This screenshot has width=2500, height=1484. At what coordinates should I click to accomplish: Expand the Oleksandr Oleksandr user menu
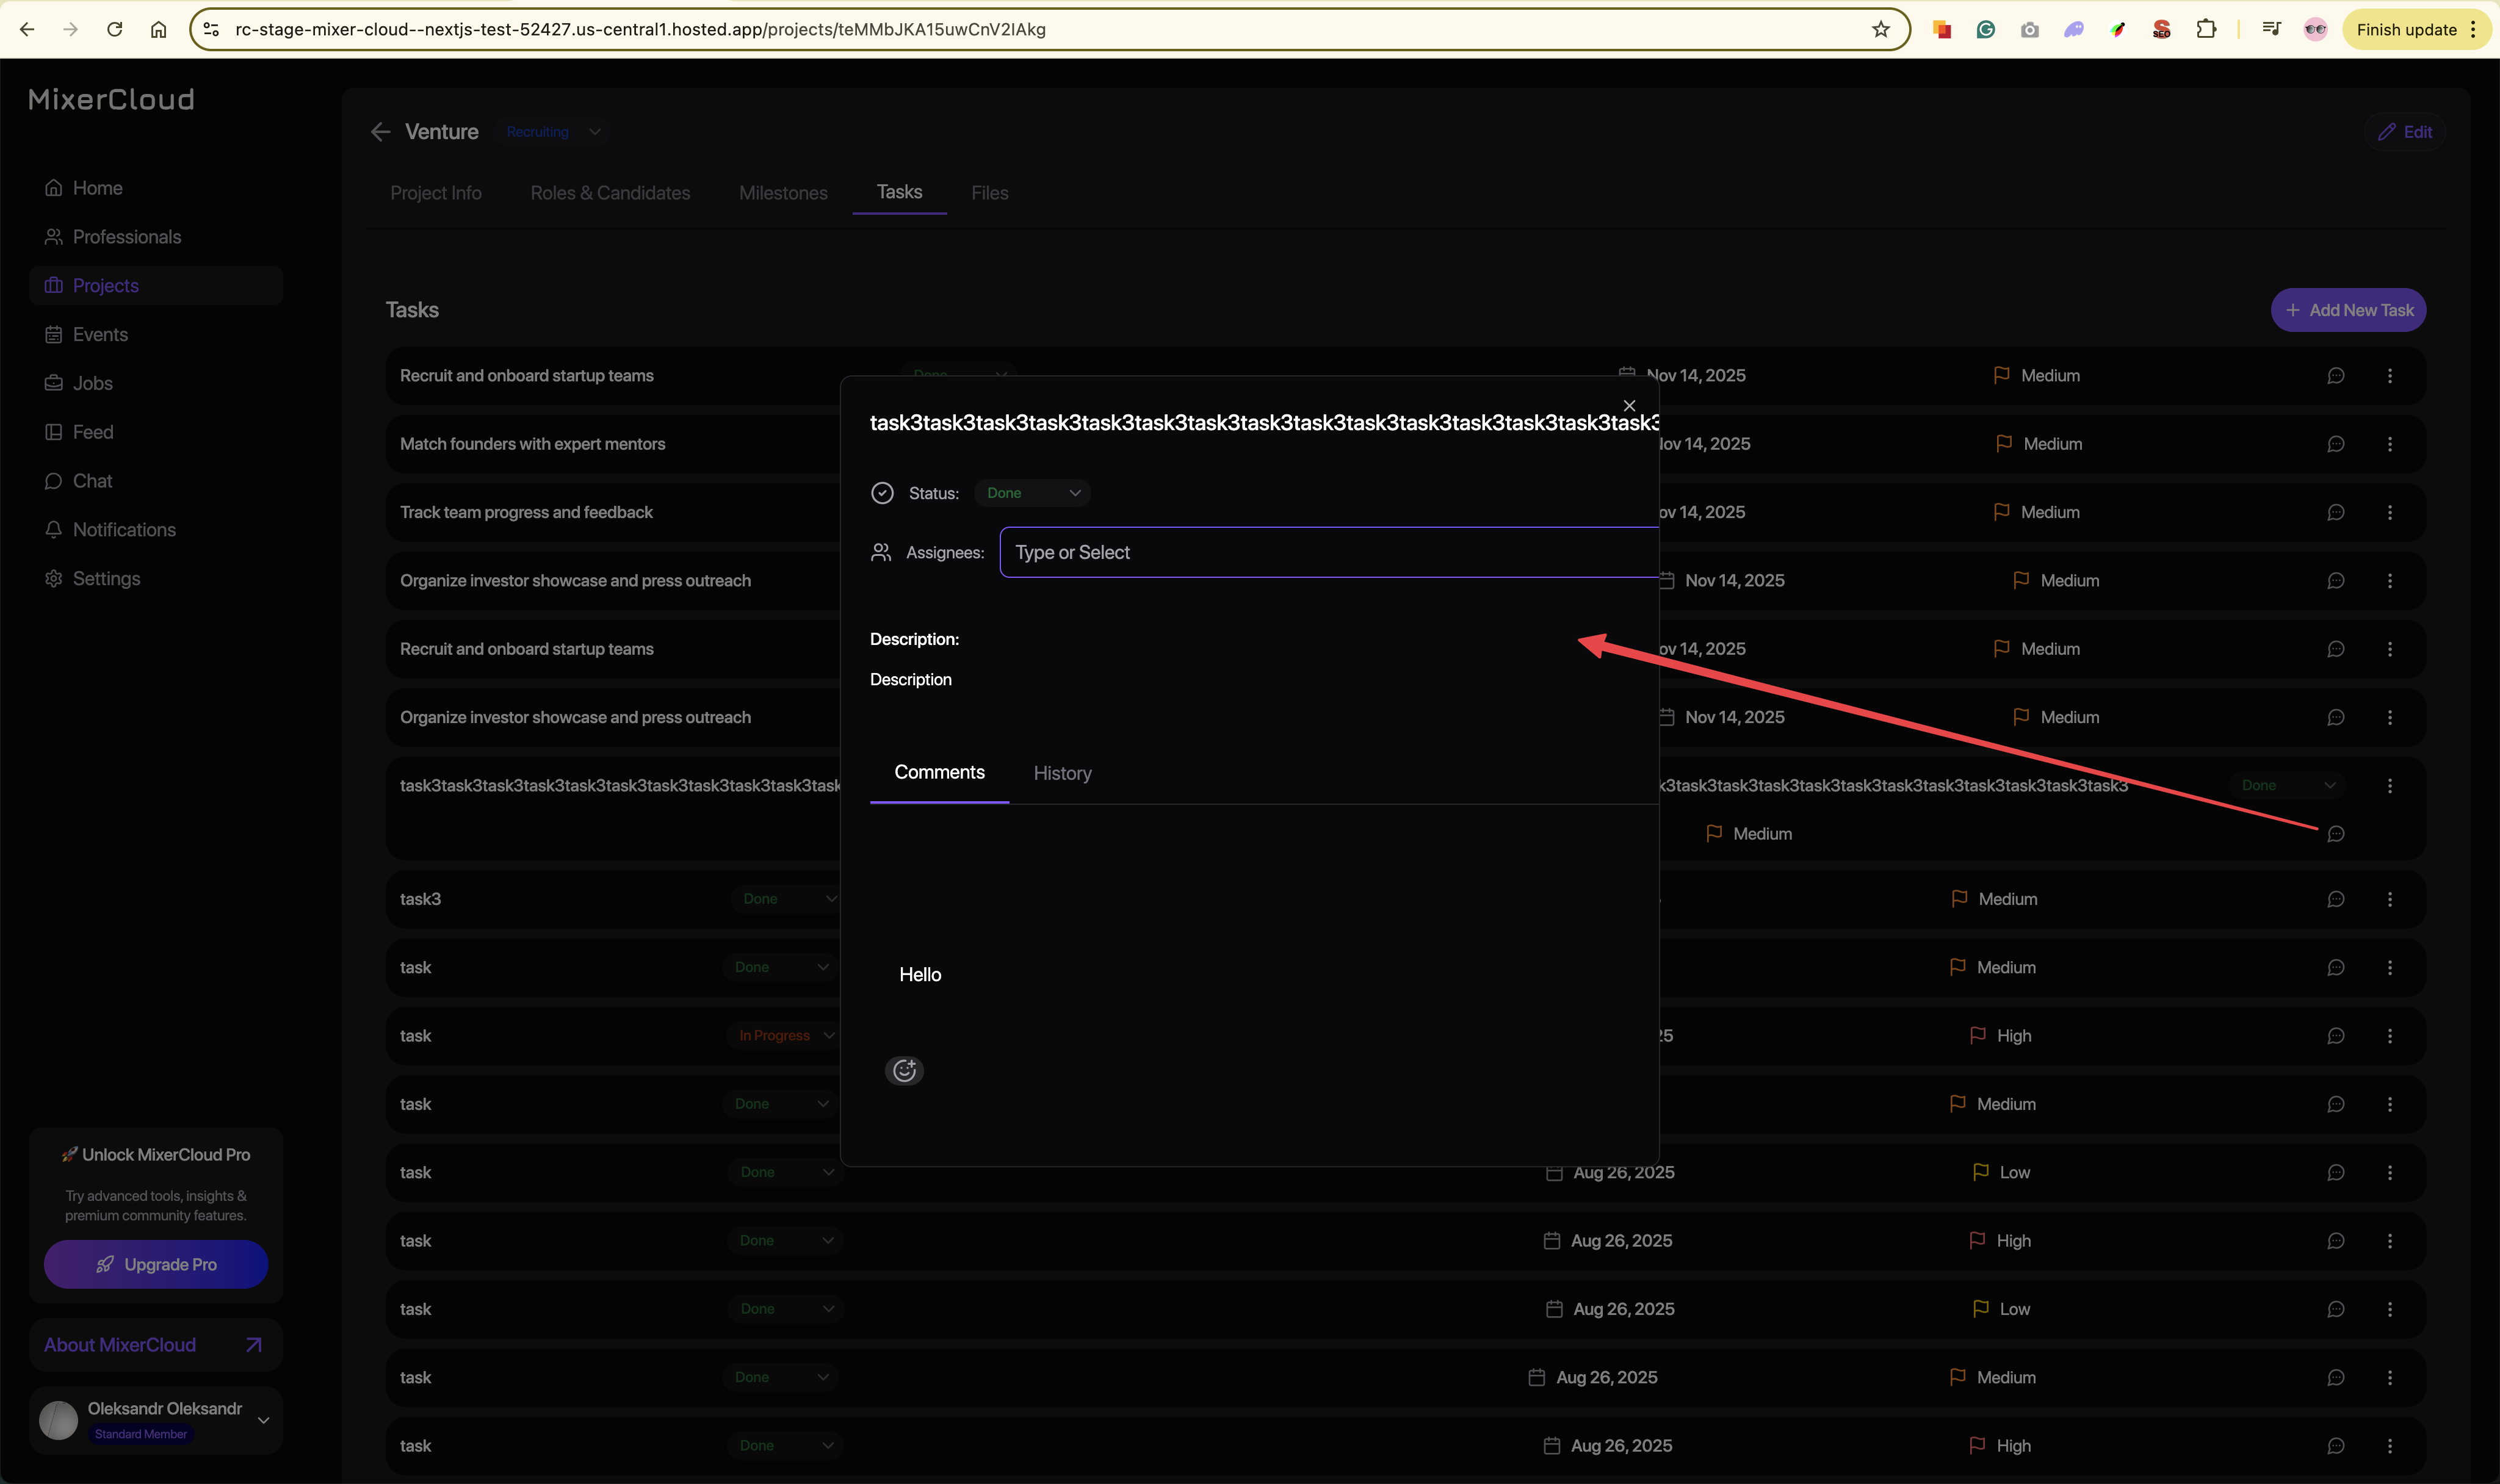click(263, 1420)
